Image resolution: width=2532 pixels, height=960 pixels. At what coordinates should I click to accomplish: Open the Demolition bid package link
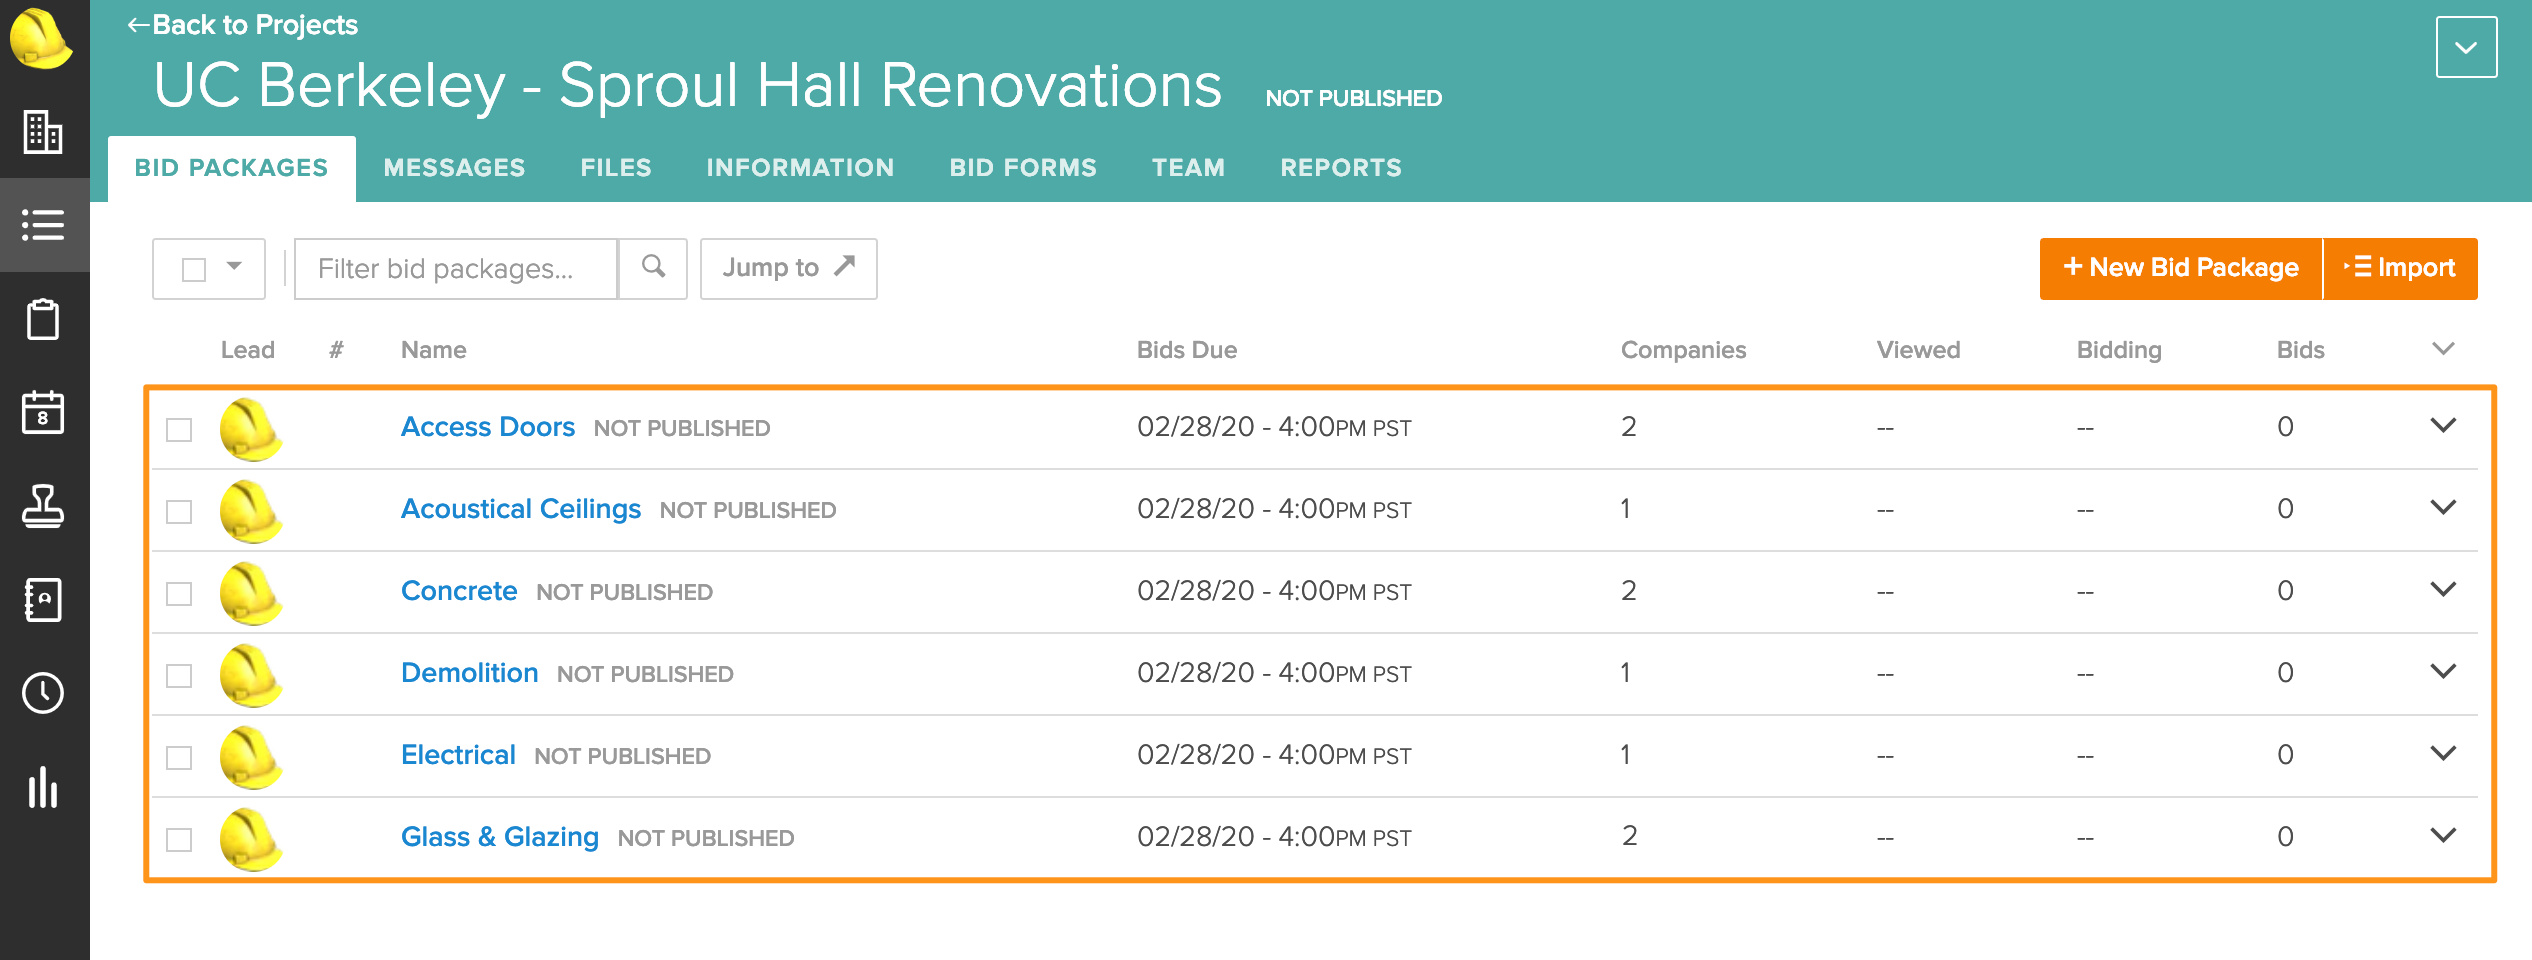(x=469, y=673)
